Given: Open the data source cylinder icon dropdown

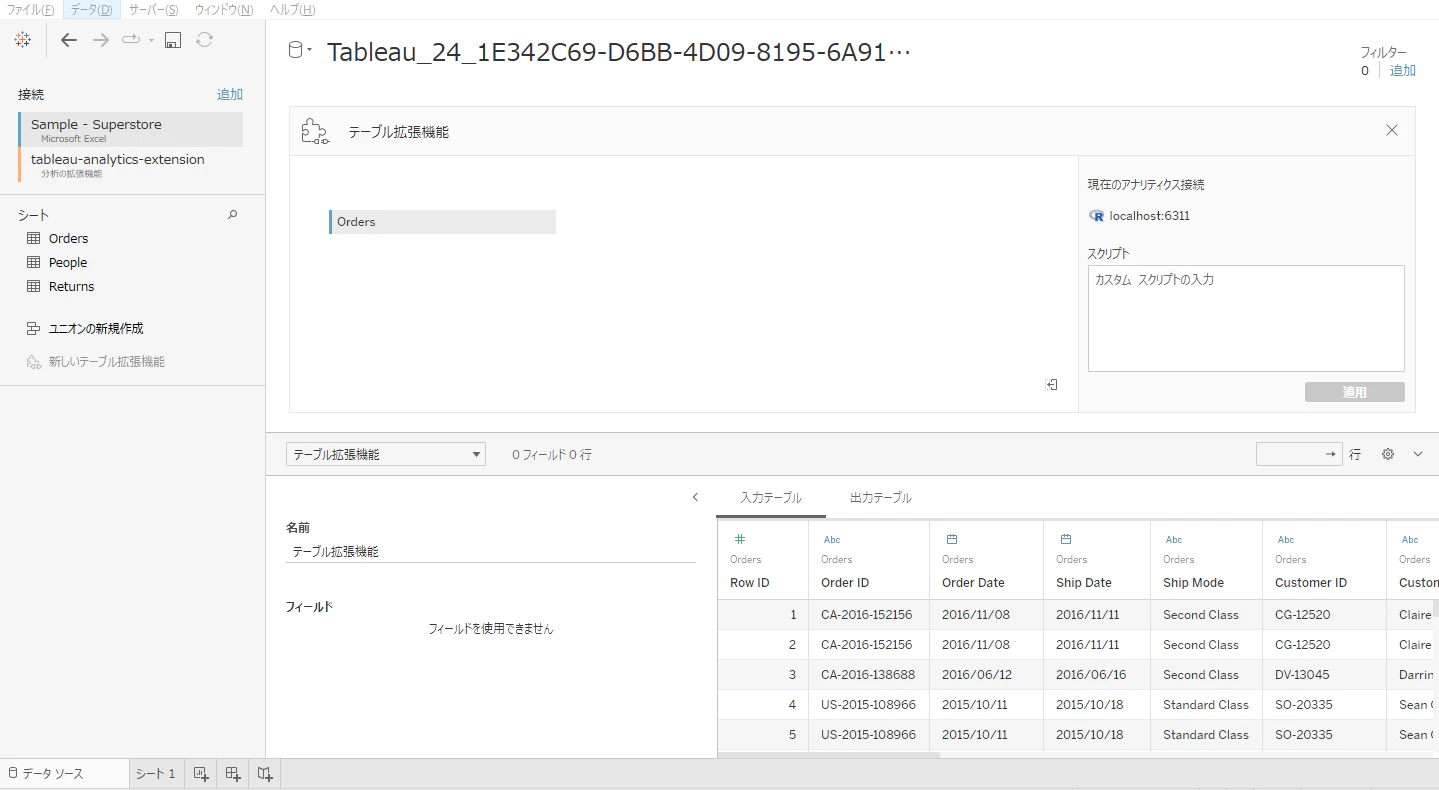Looking at the screenshot, I should [300, 50].
